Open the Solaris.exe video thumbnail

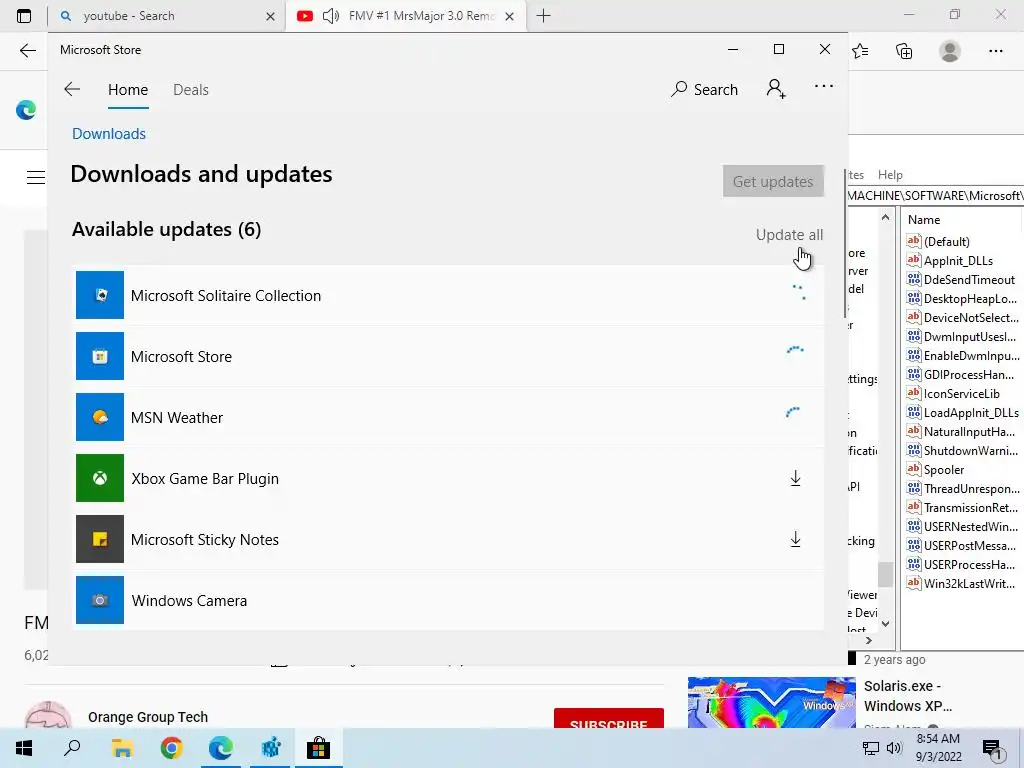point(771,703)
